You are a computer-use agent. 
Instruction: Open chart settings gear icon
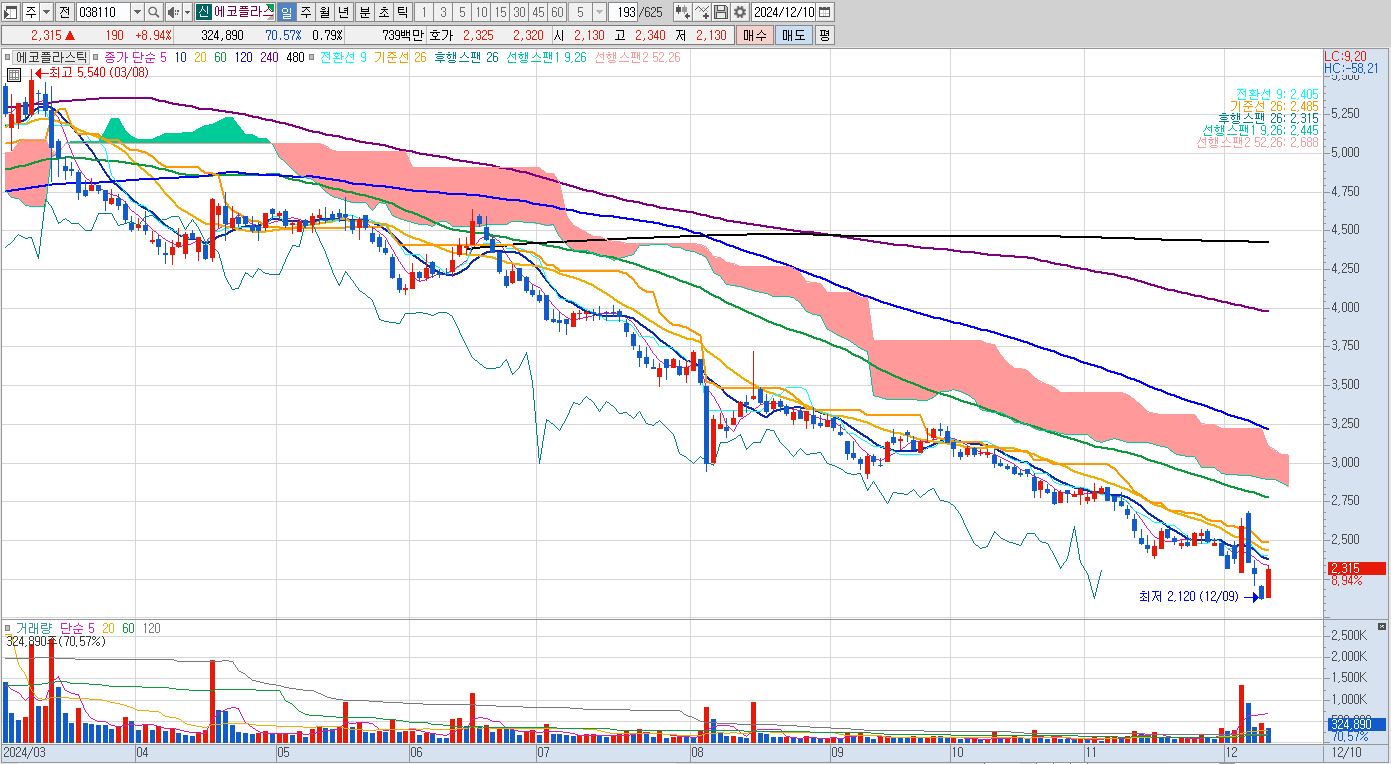pyautogui.click(x=740, y=12)
